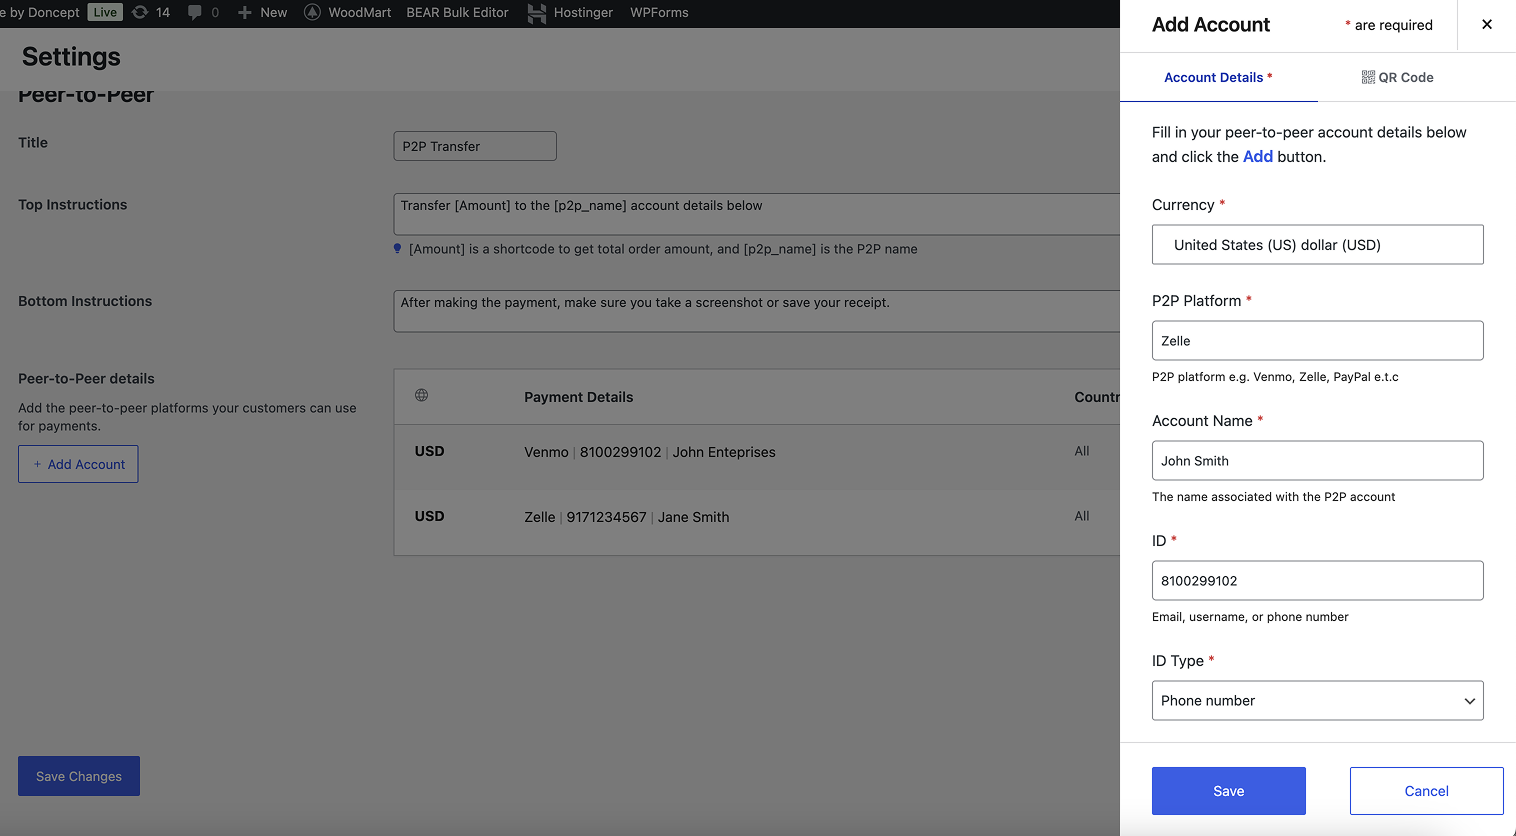Click the plus New icon in admin bar
Viewport: 1516px width, 836px height.
244,12
